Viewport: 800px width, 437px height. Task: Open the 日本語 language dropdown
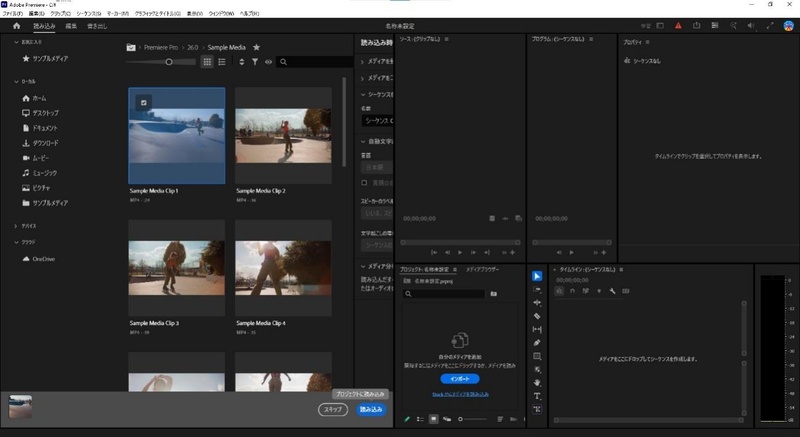tap(377, 167)
